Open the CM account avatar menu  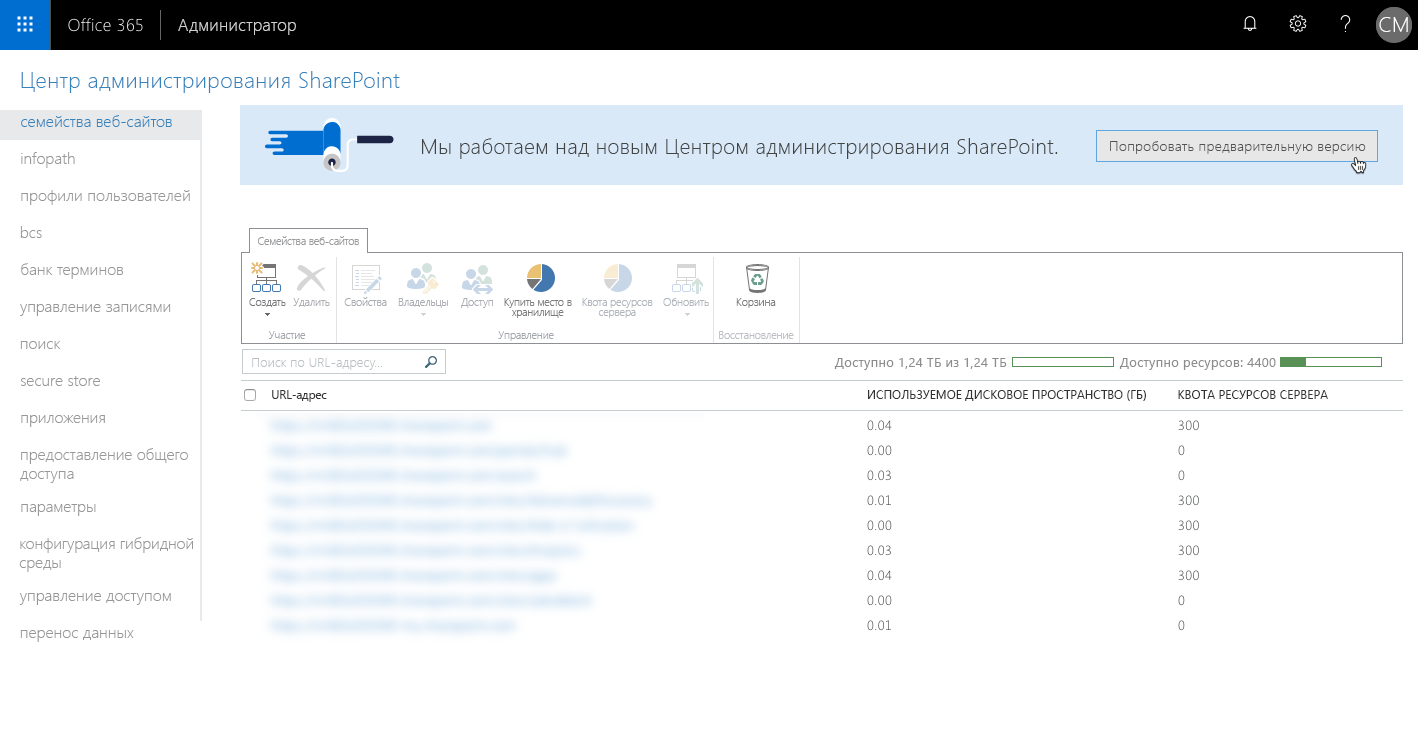1393,25
